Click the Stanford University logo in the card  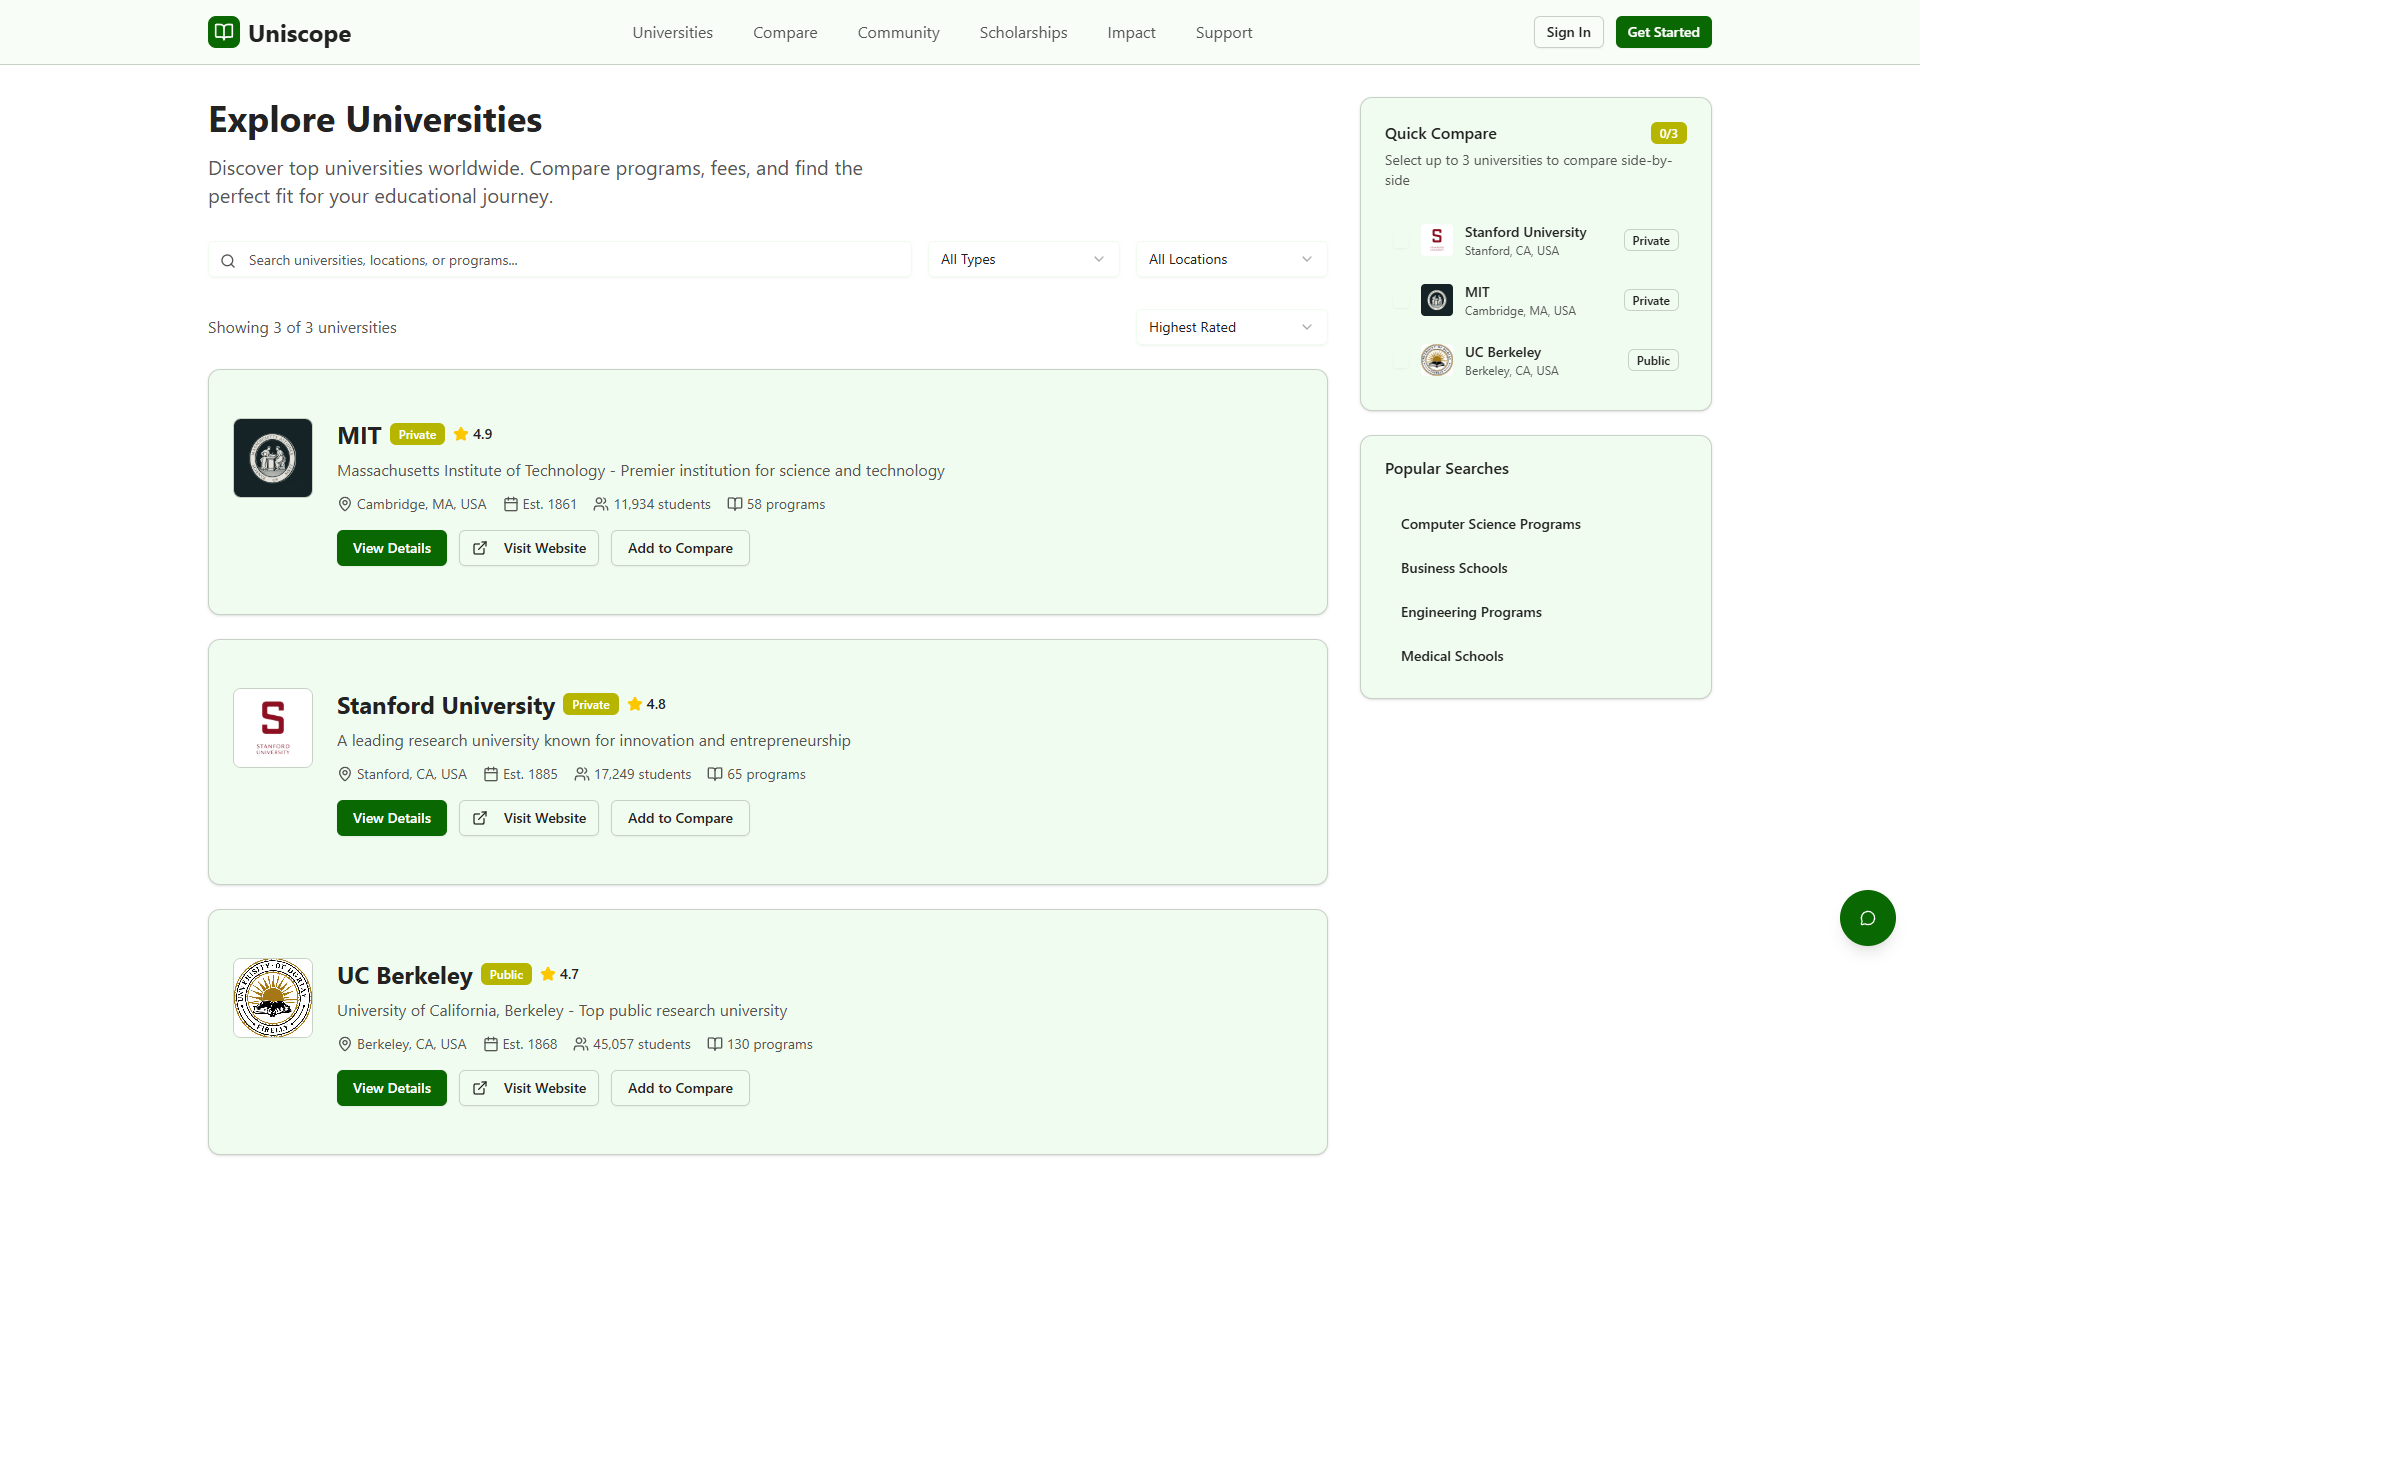[x=273, y=728]
